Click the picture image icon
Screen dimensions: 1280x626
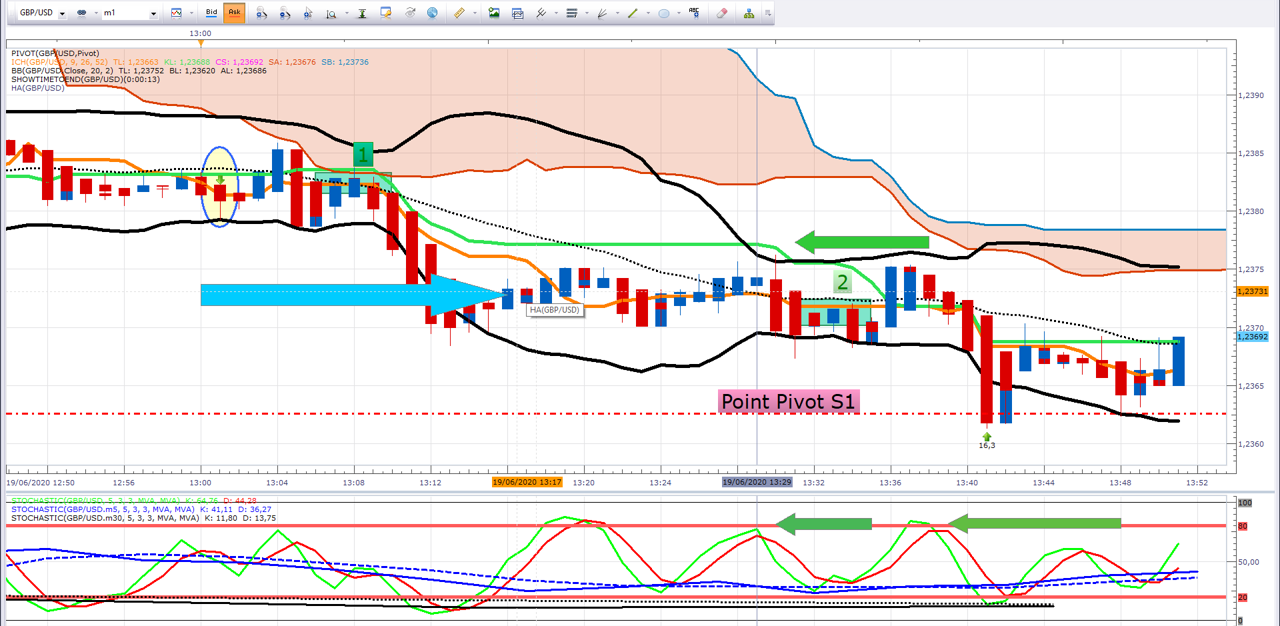click(x=494, y=14)
